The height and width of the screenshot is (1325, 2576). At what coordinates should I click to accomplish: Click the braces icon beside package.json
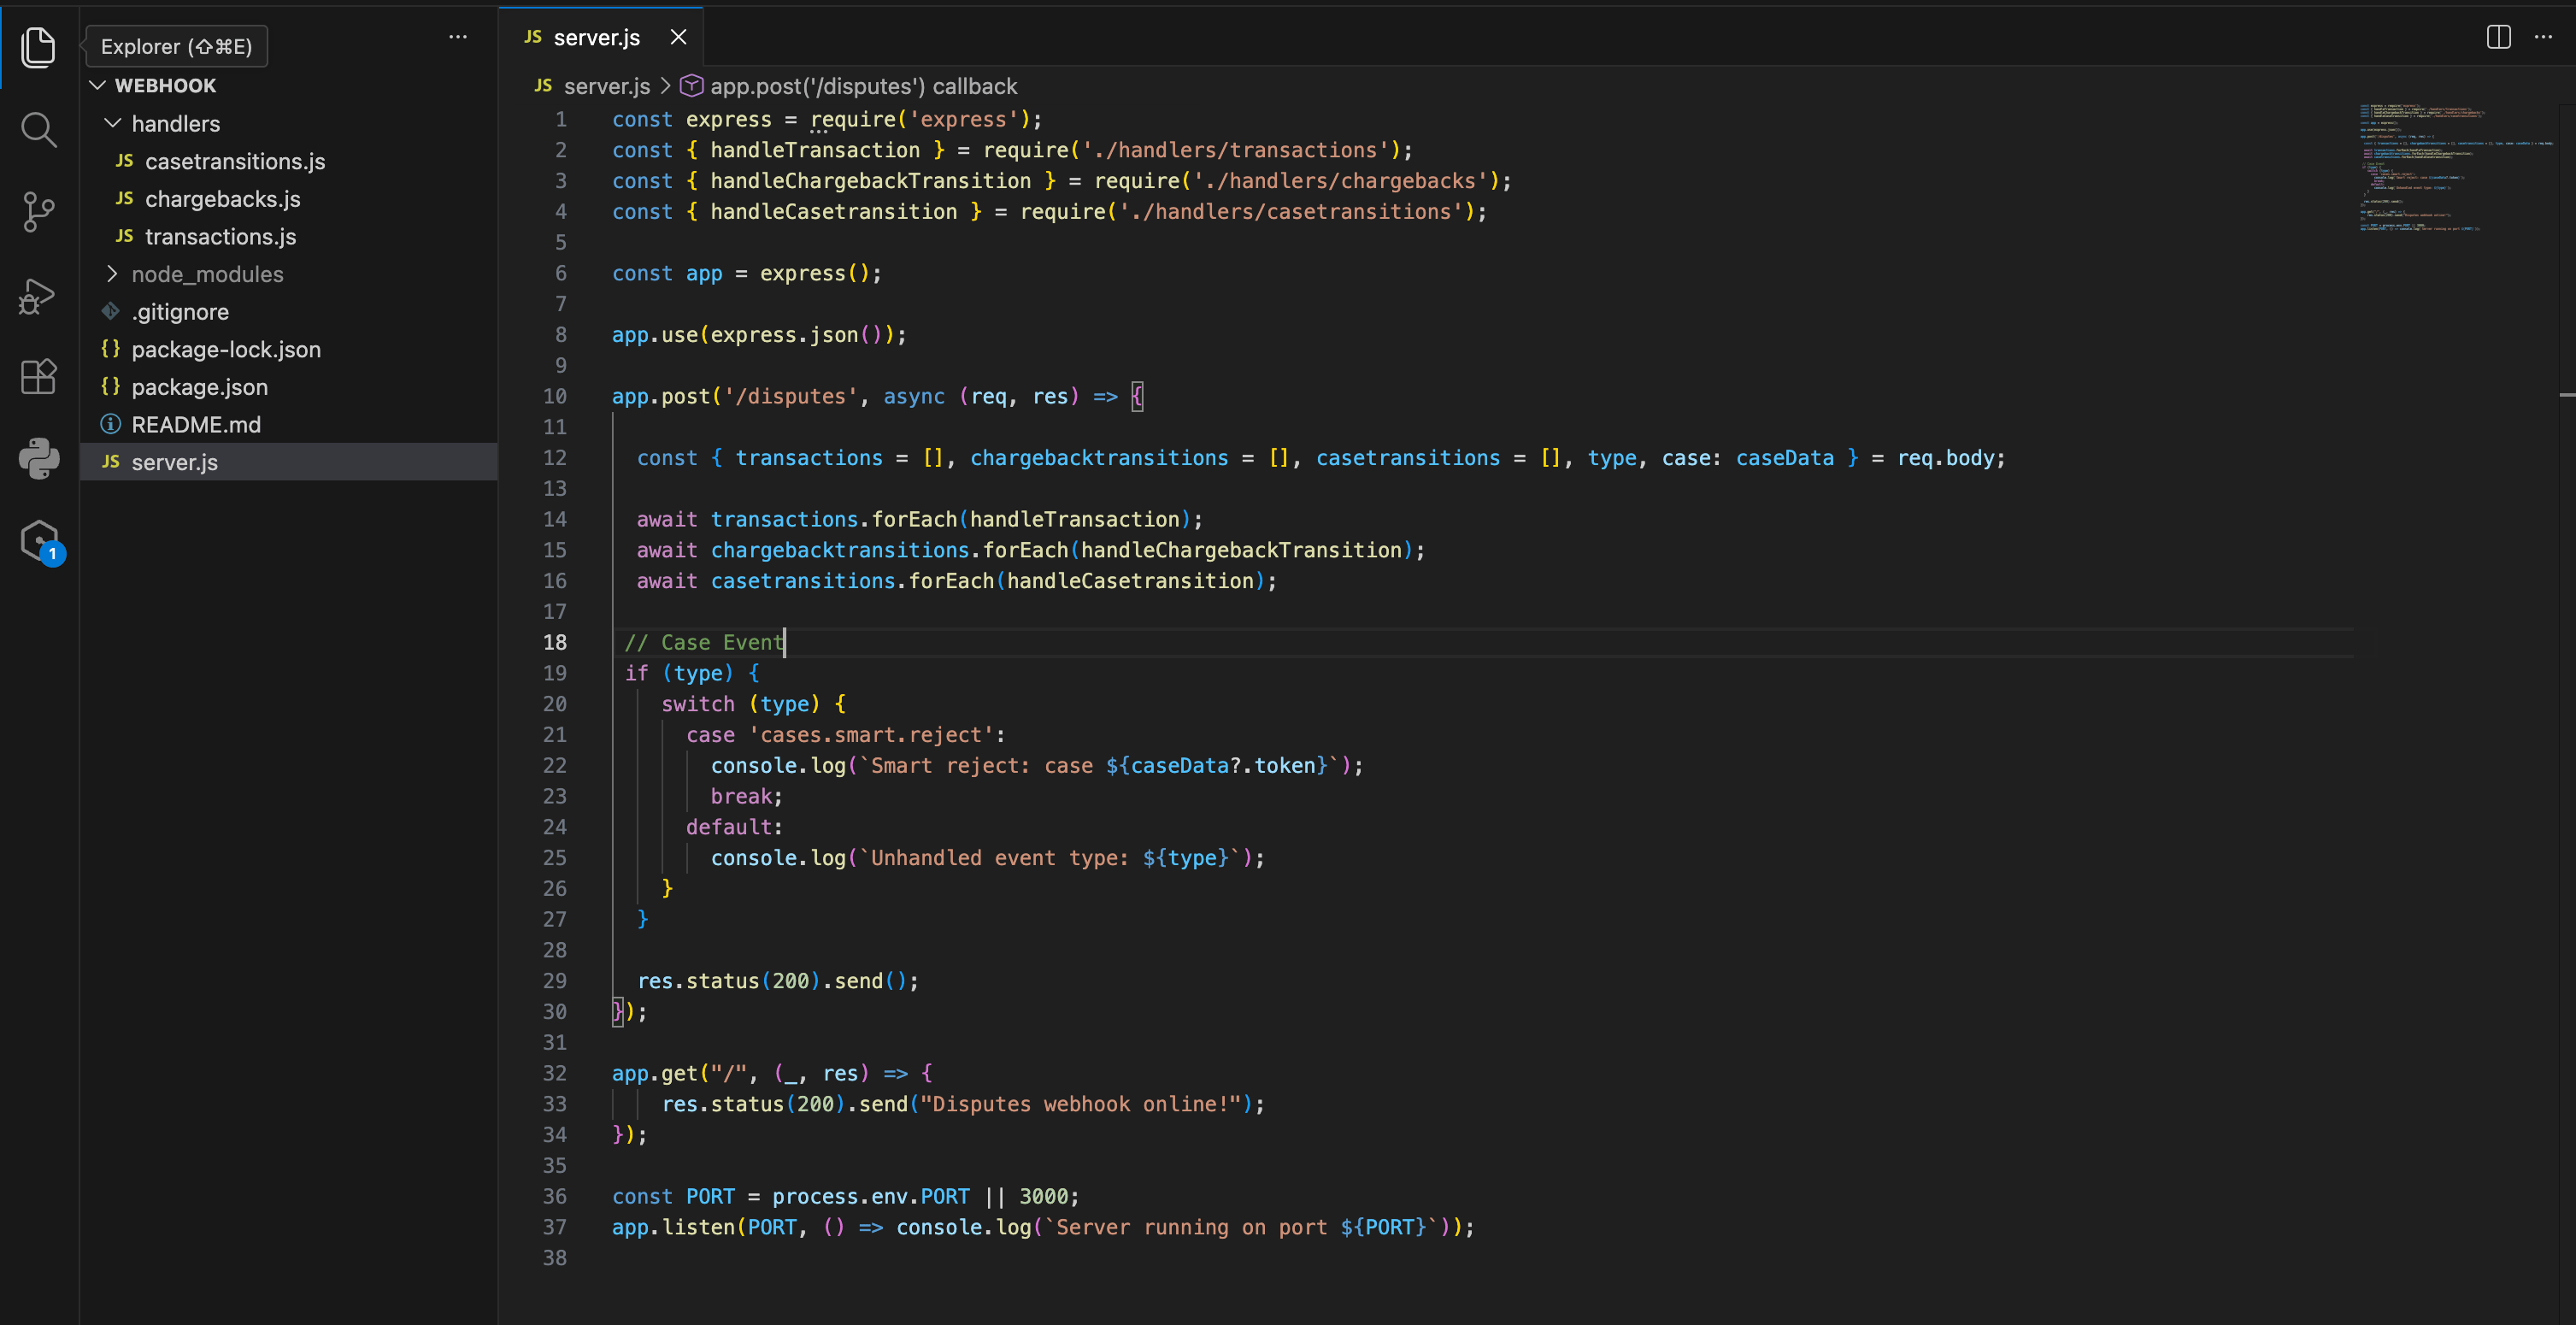coord(110,387)
